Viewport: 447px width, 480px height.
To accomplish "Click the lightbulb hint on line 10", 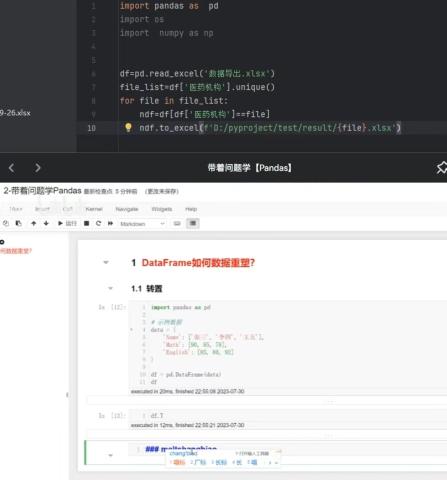I will tap(128, 127).
